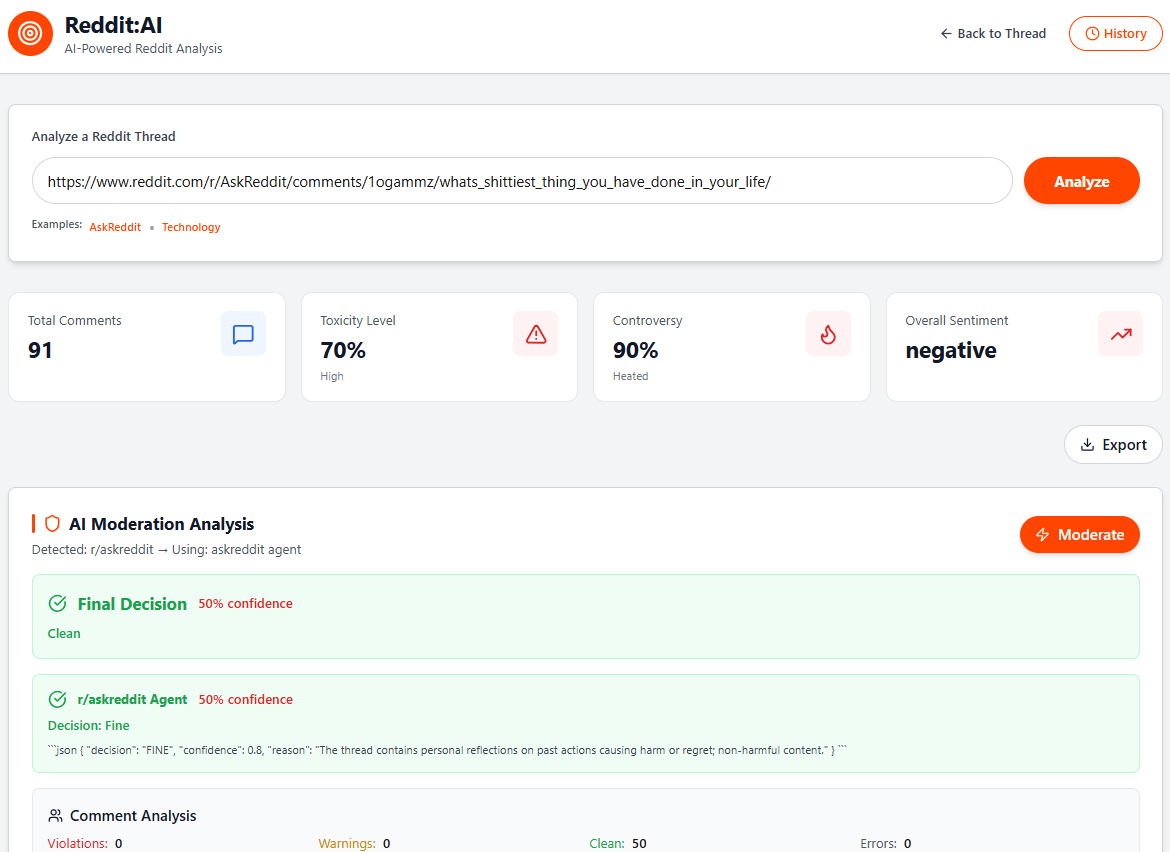Click the JSON decision reason text
Viewport: 1170px width, 852px height.
click(448, 750)
